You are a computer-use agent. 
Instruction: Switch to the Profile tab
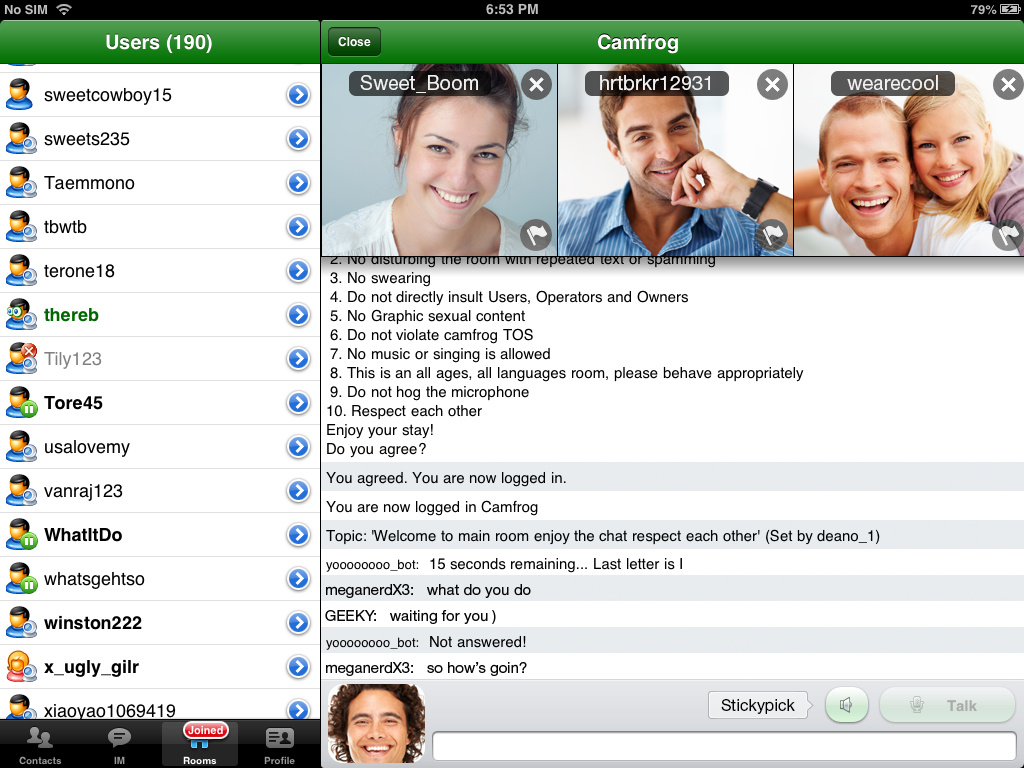(280, 744)
